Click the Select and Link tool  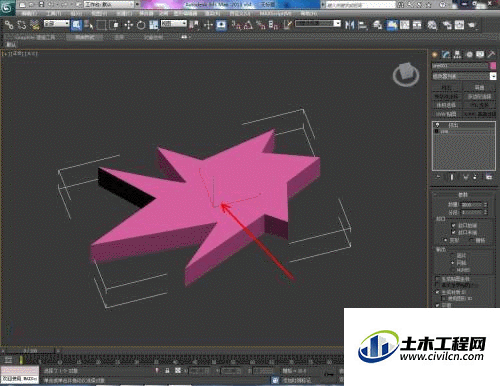tap(9, 25)
